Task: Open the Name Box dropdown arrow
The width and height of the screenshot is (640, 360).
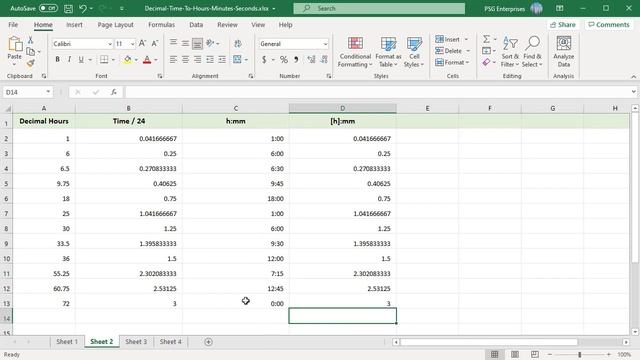Action: pyautogui.click(x=48, y=92)
